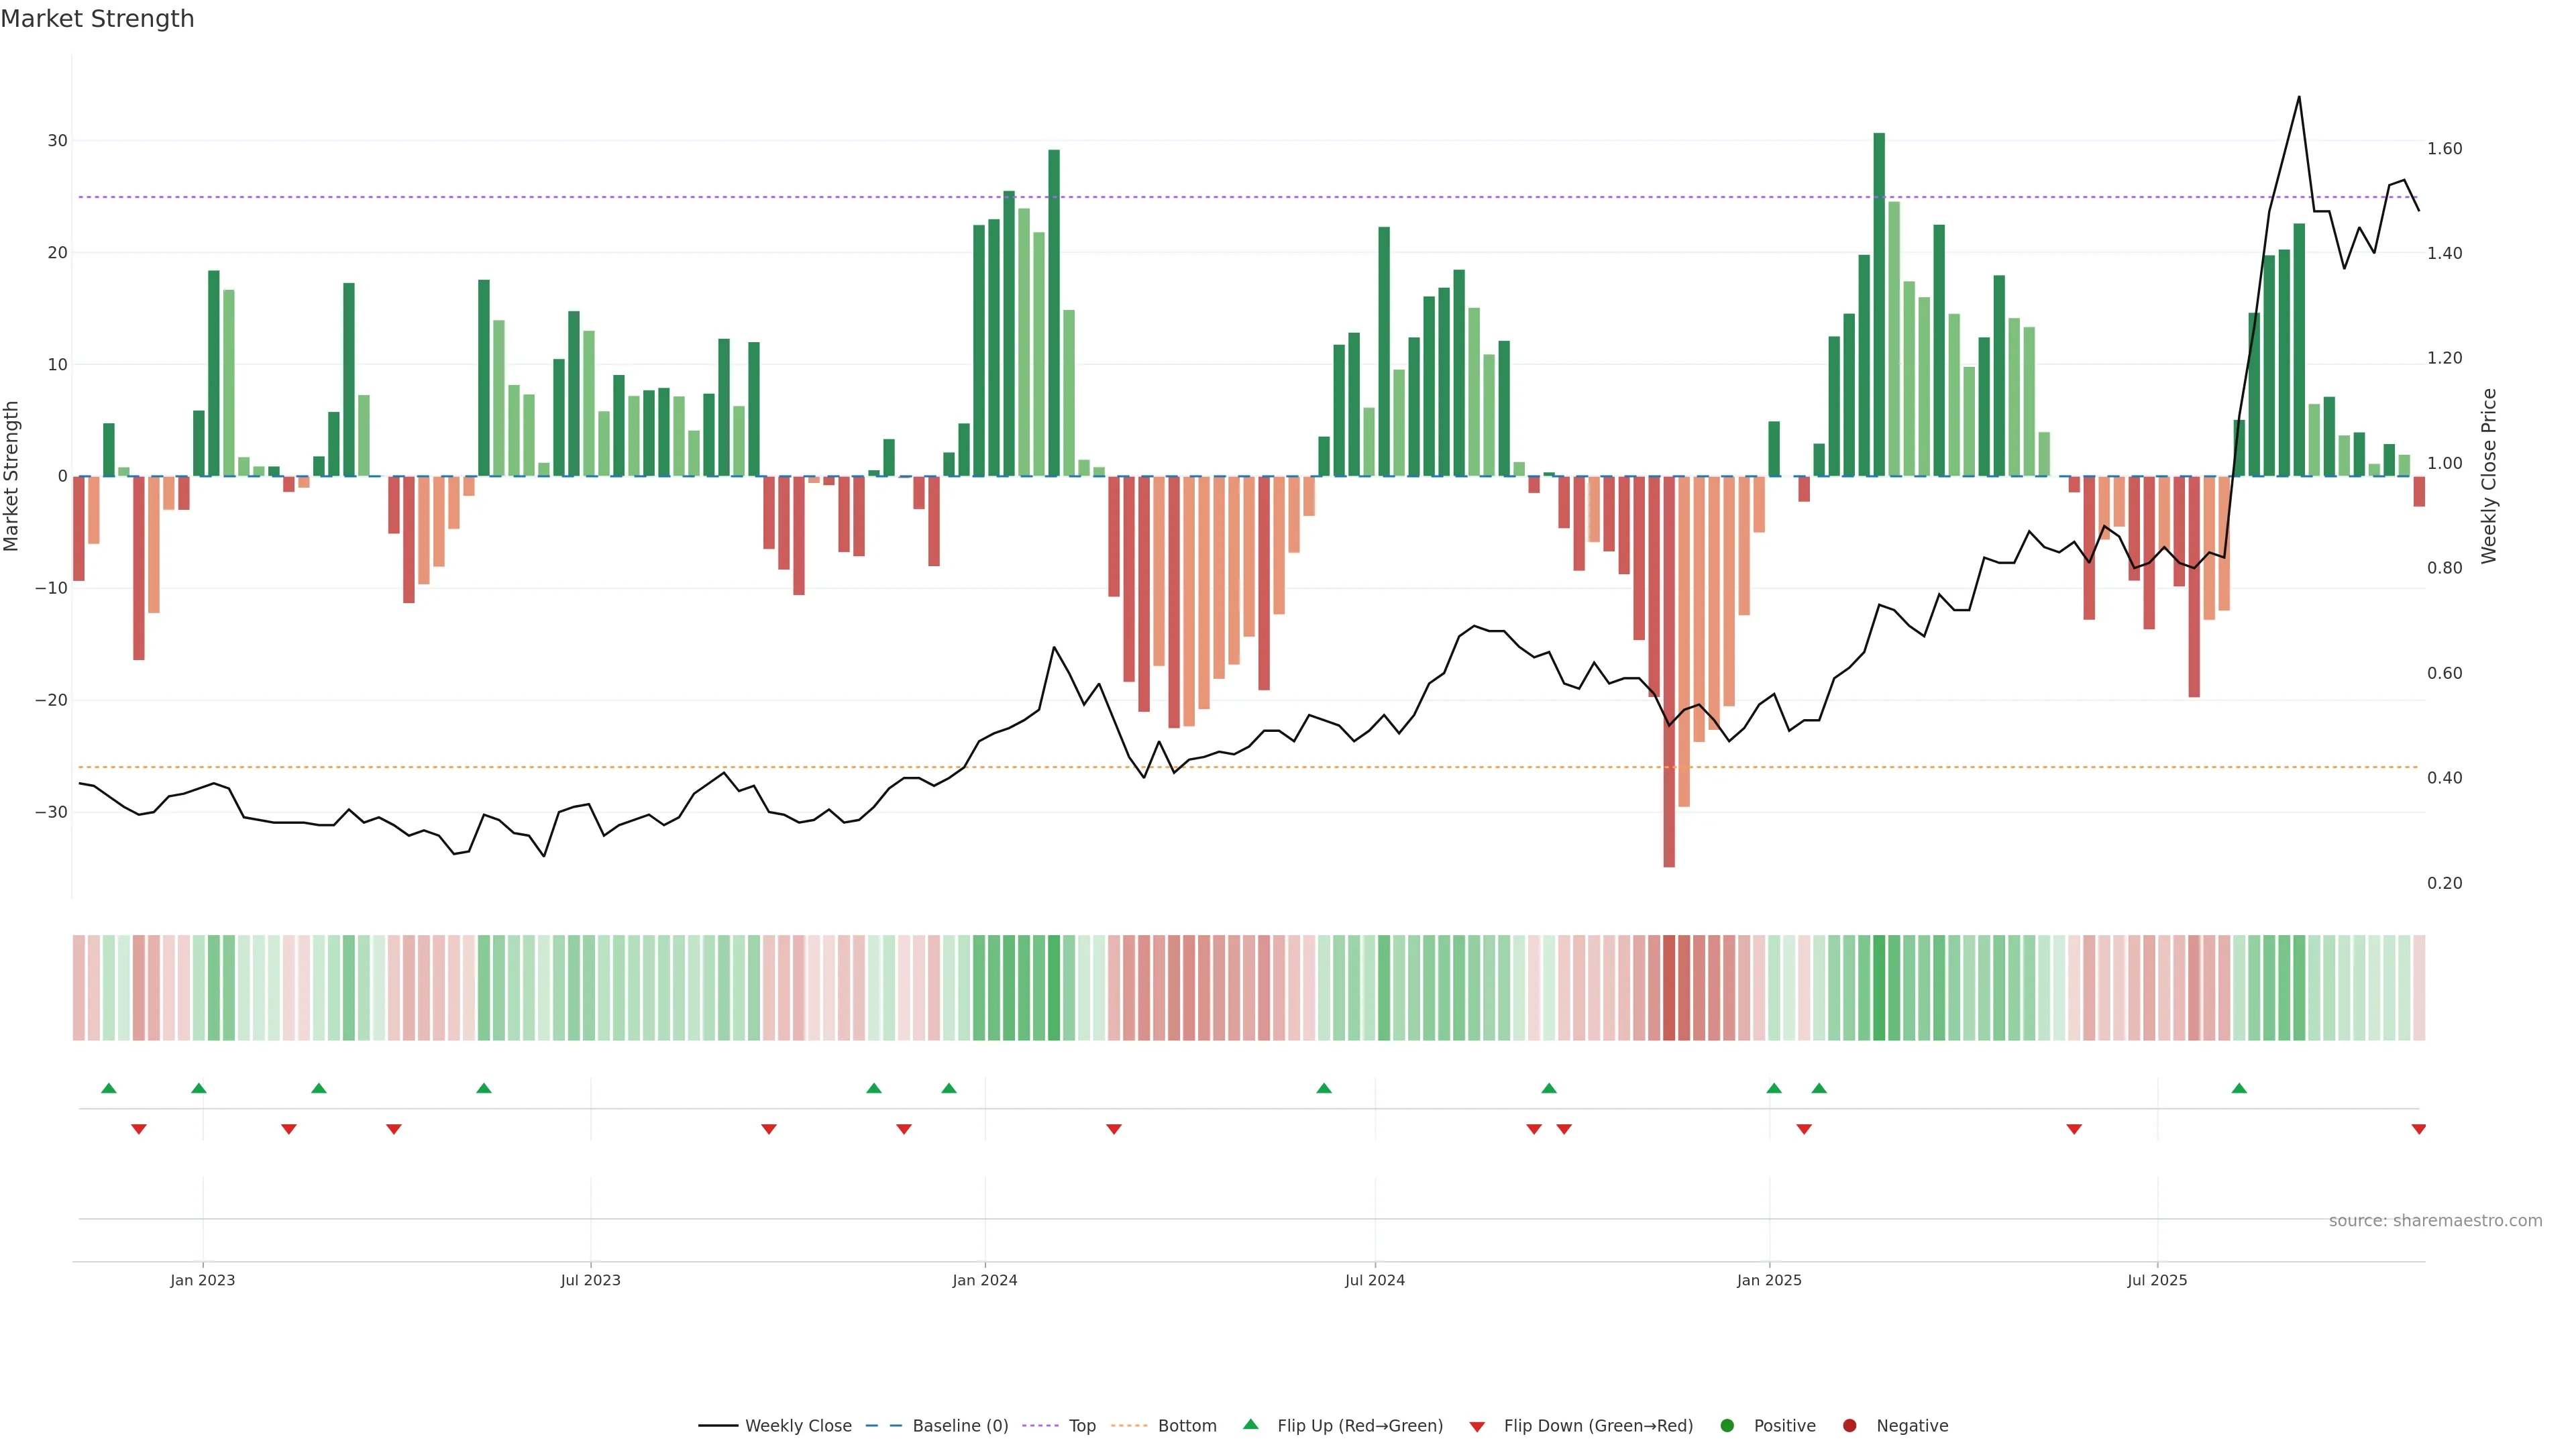Click the last red flip-down triangle marker
This screenshot has width=2576, height=1449.
coord(2418,1129)
